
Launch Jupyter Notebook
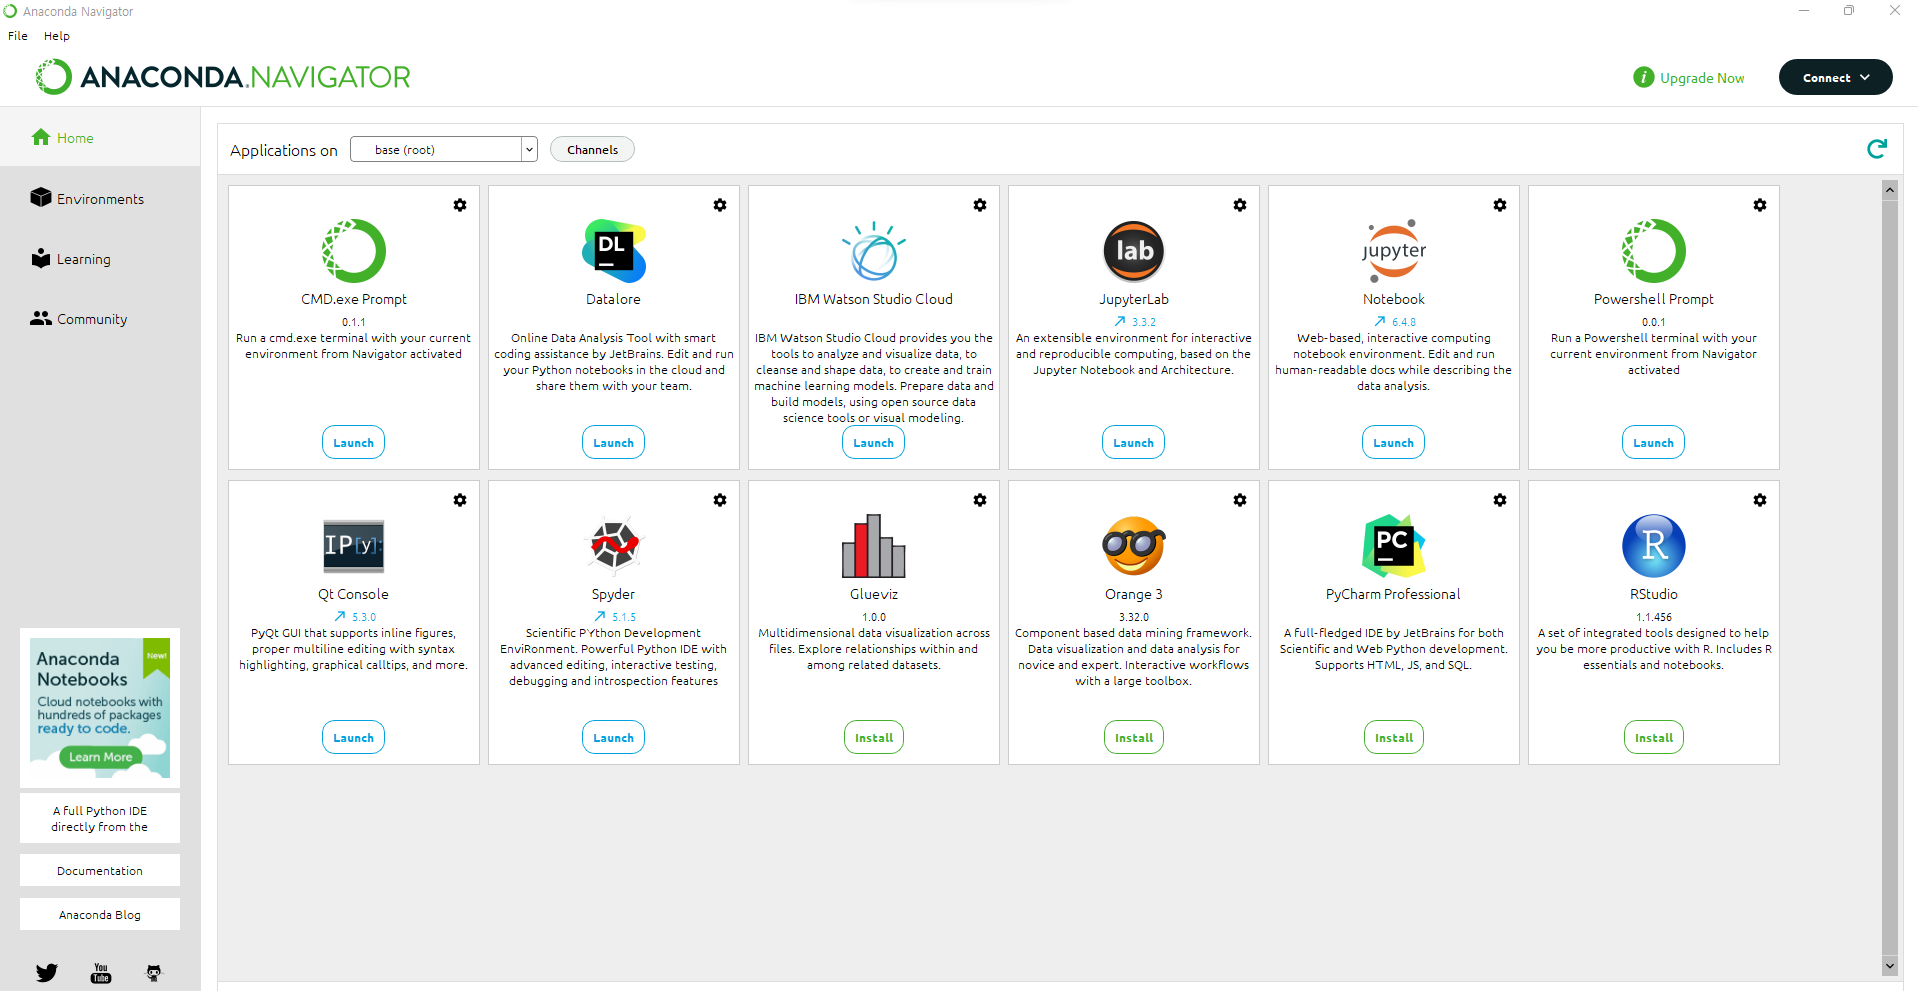(1394, 442)
